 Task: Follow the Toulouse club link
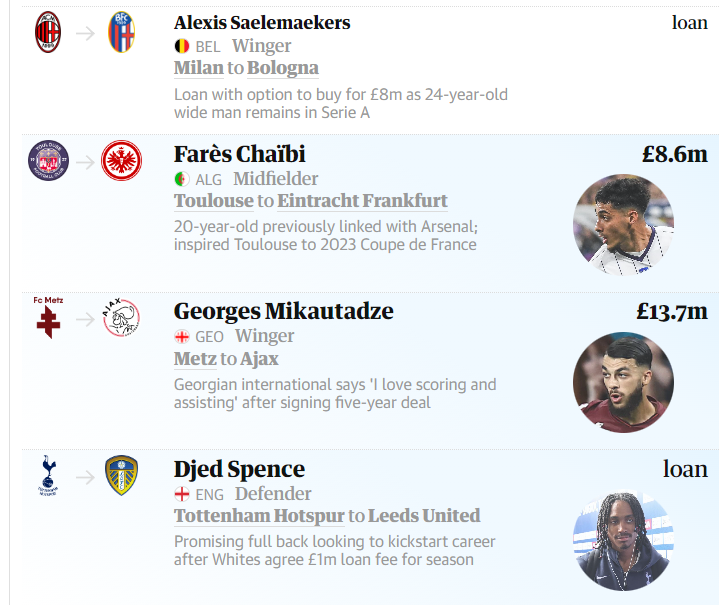point(213,201)
